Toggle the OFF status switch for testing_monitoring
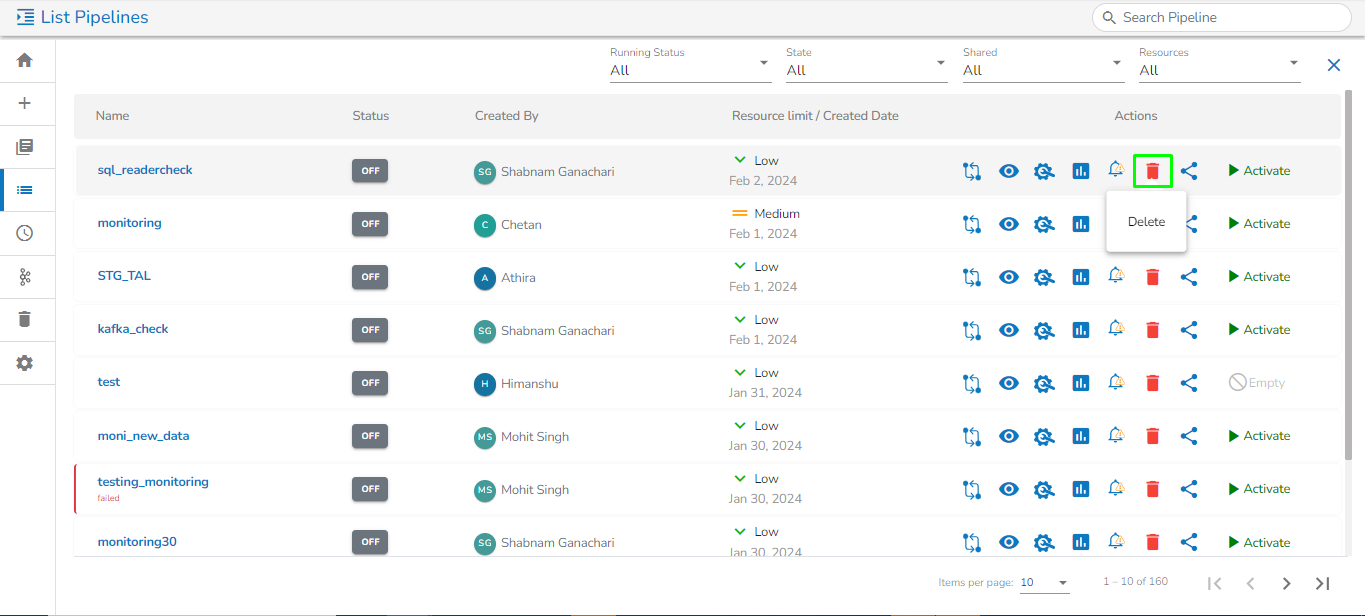The height and width of the screenshot is (616, 1365). 370,489
